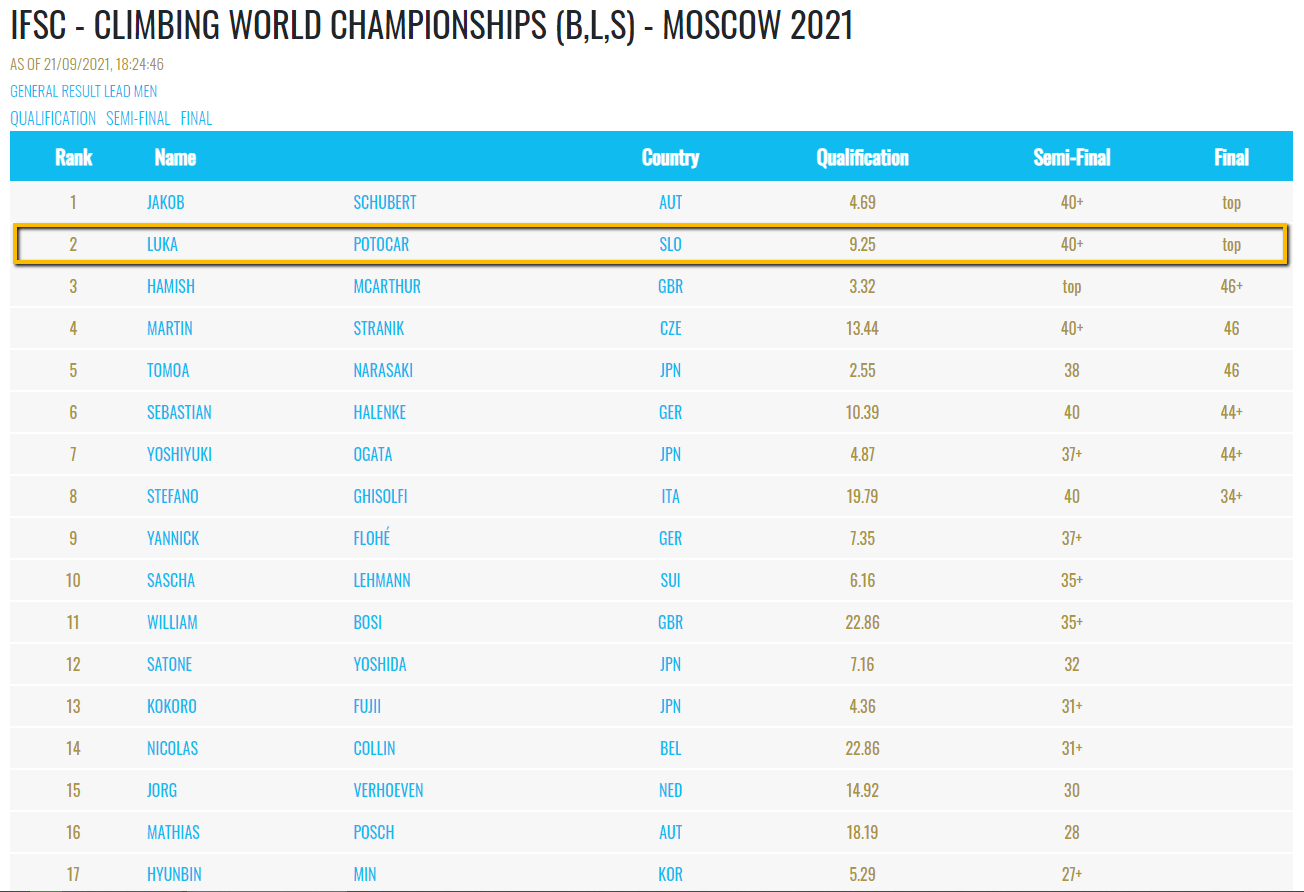Click the Qualification column header
Image resolution: width=1304 pixels, height=892 pixels.
tap(862, 157)
